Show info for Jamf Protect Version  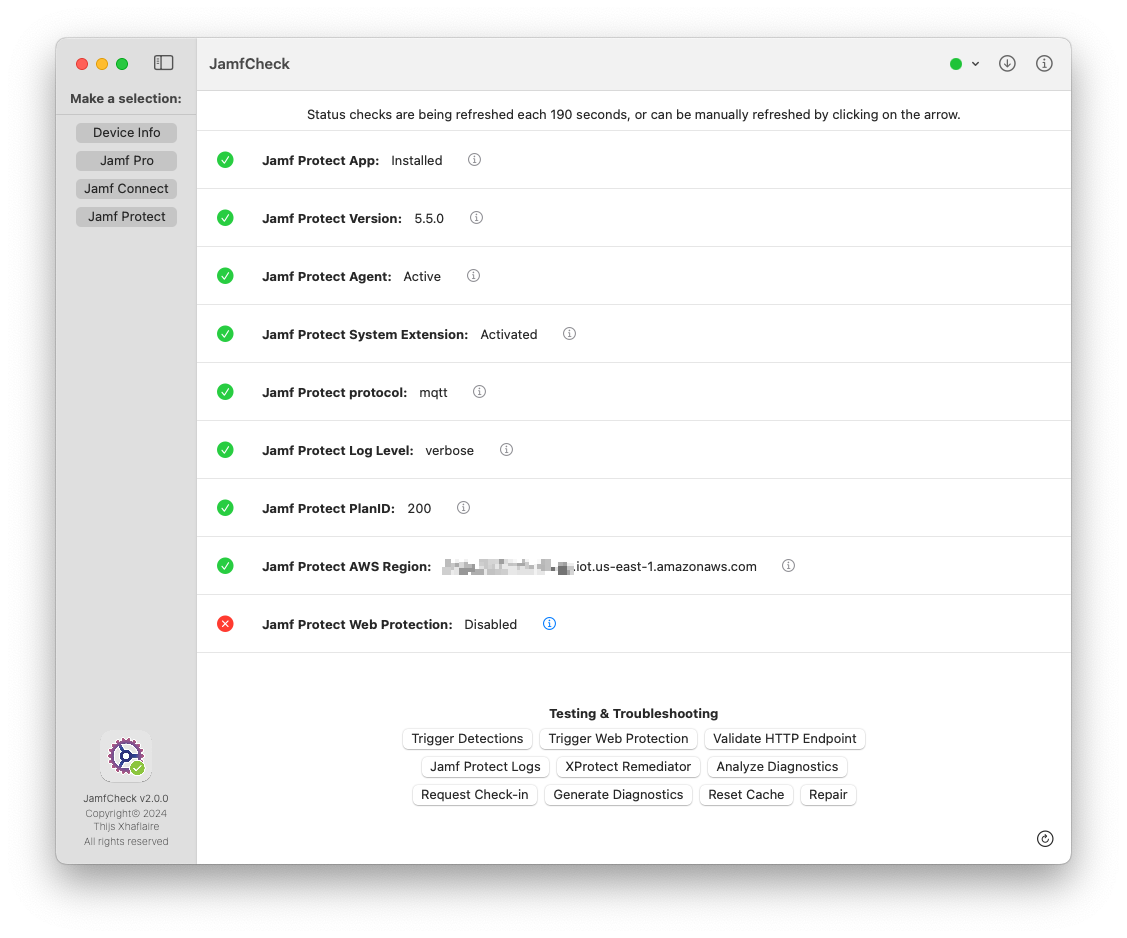pyautogui.click(x=476, y=218)
